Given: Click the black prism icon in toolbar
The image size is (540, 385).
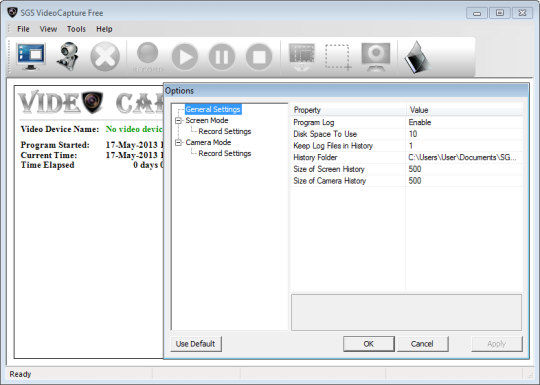Looking at the screenshot, I should [x=417, y=57].
